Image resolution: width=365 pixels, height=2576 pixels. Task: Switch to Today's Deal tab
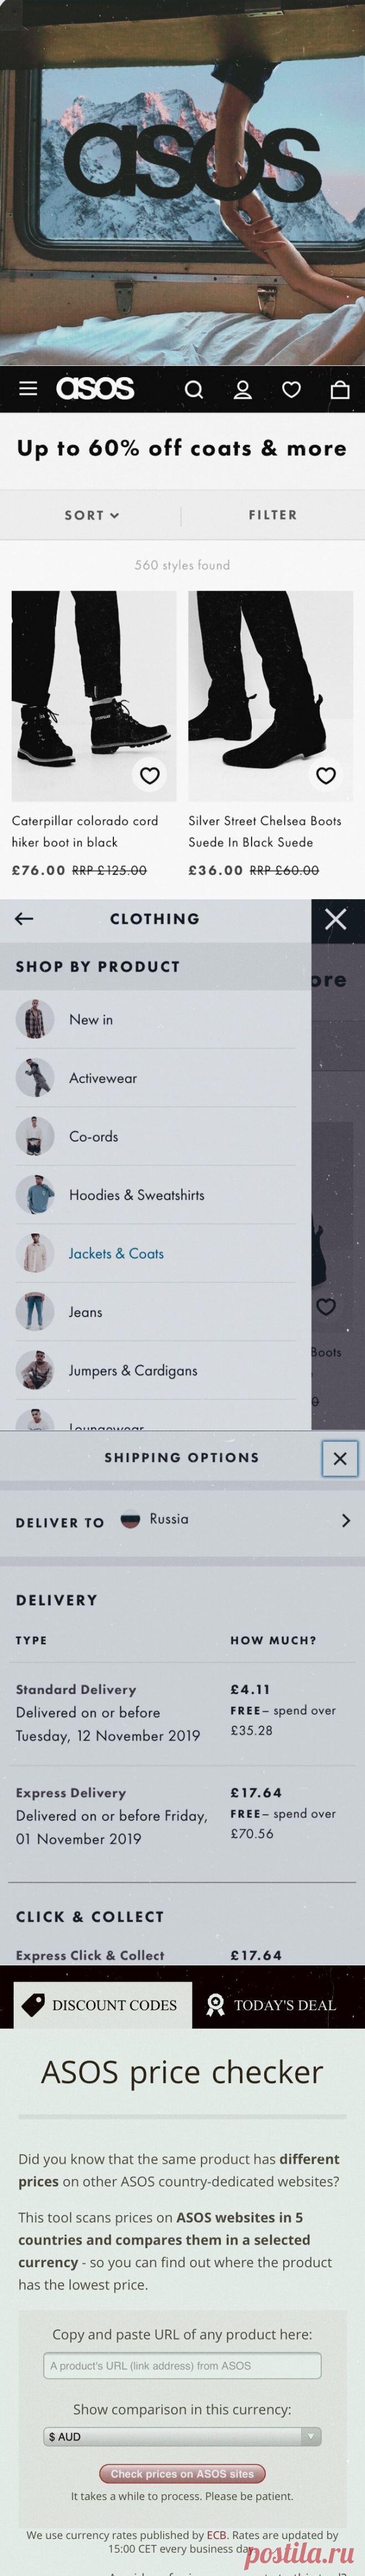pyautogui.click(x=271, y=2005)
